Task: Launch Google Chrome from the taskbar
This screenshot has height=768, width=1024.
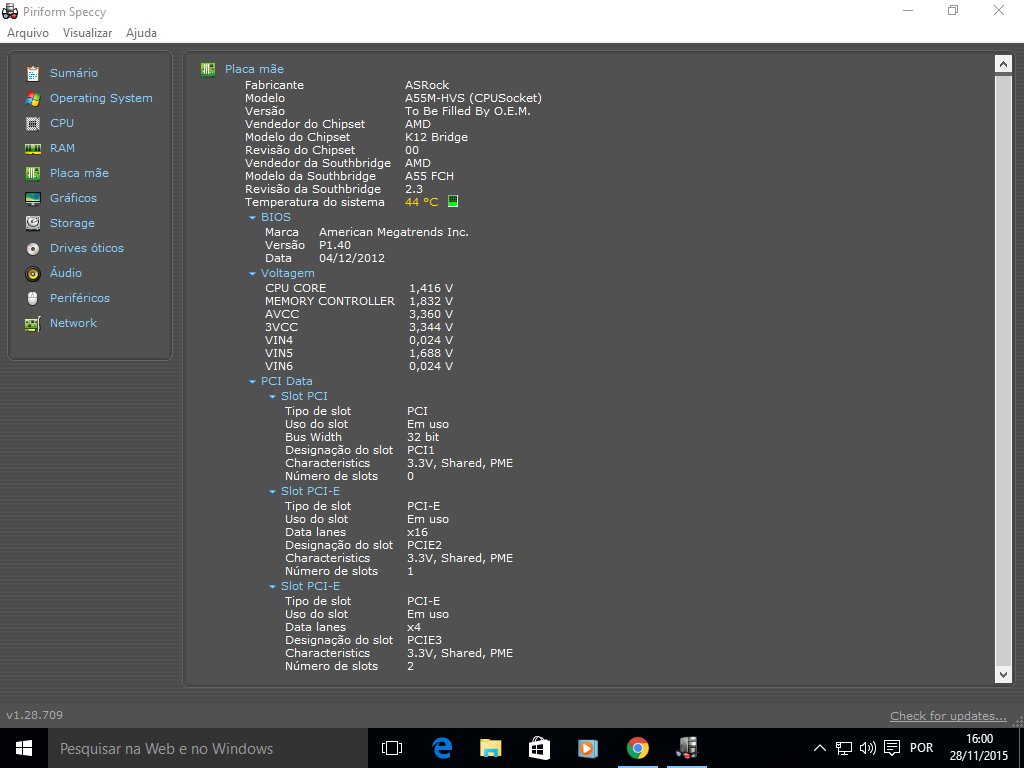Action: [x=637, y=748]
